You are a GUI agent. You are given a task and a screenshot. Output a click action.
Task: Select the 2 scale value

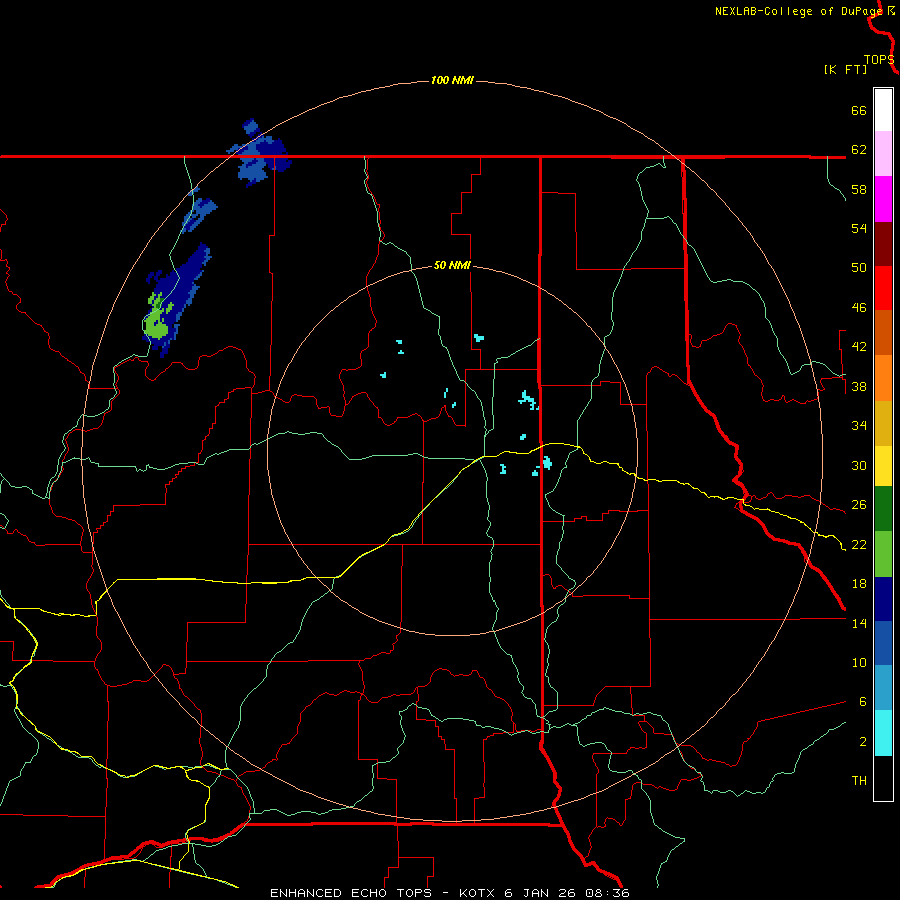click(x=862, y=741)
